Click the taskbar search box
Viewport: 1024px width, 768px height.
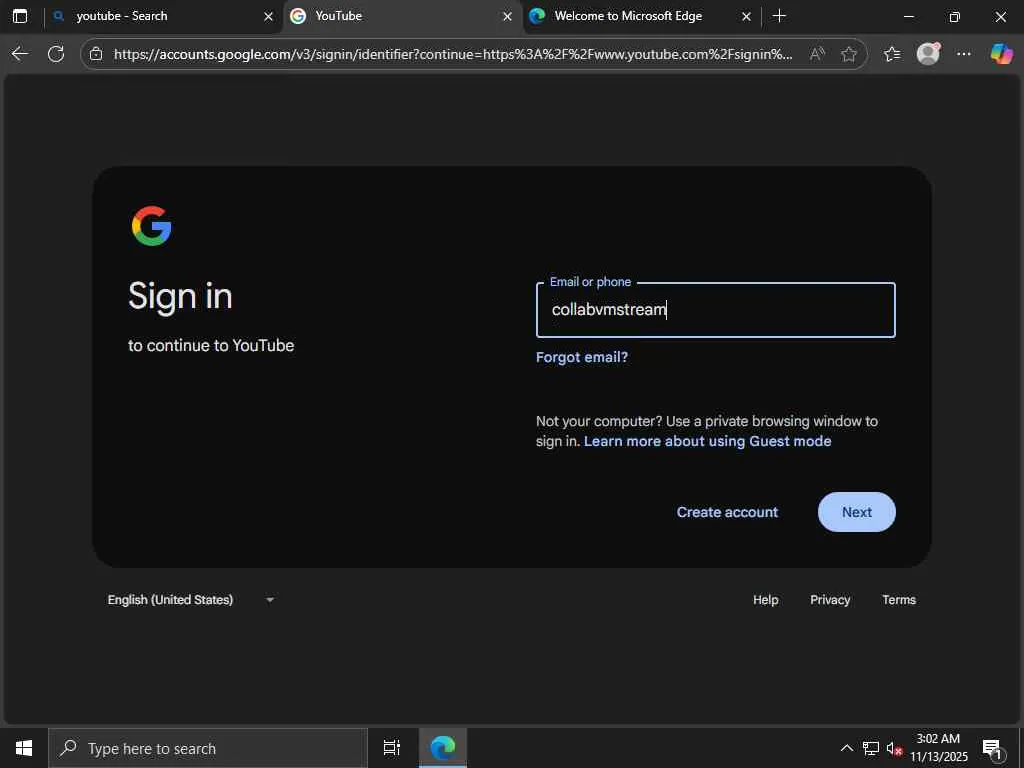coord(208,748)
